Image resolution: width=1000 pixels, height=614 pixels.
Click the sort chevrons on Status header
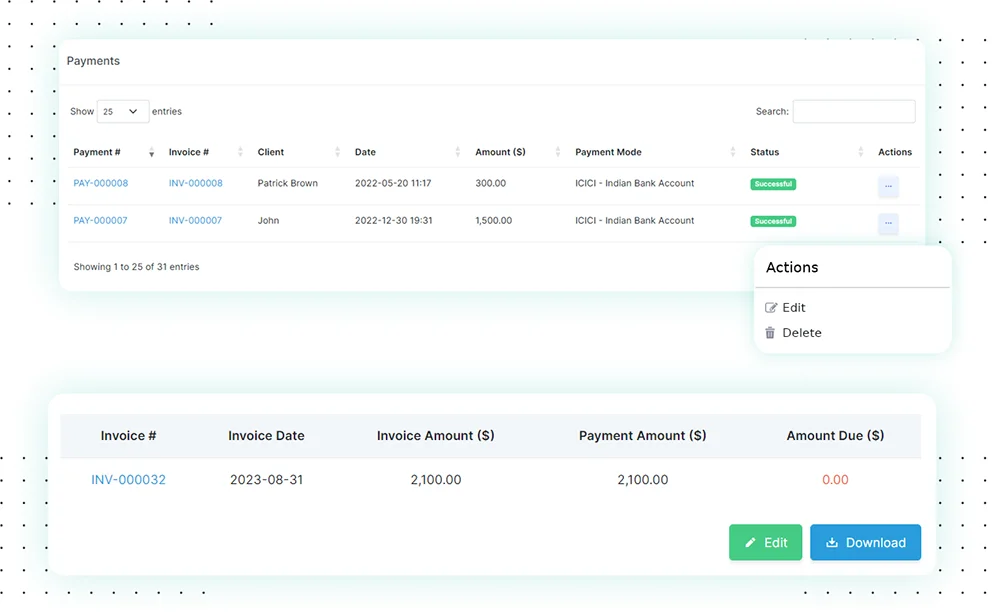point(862,152)
